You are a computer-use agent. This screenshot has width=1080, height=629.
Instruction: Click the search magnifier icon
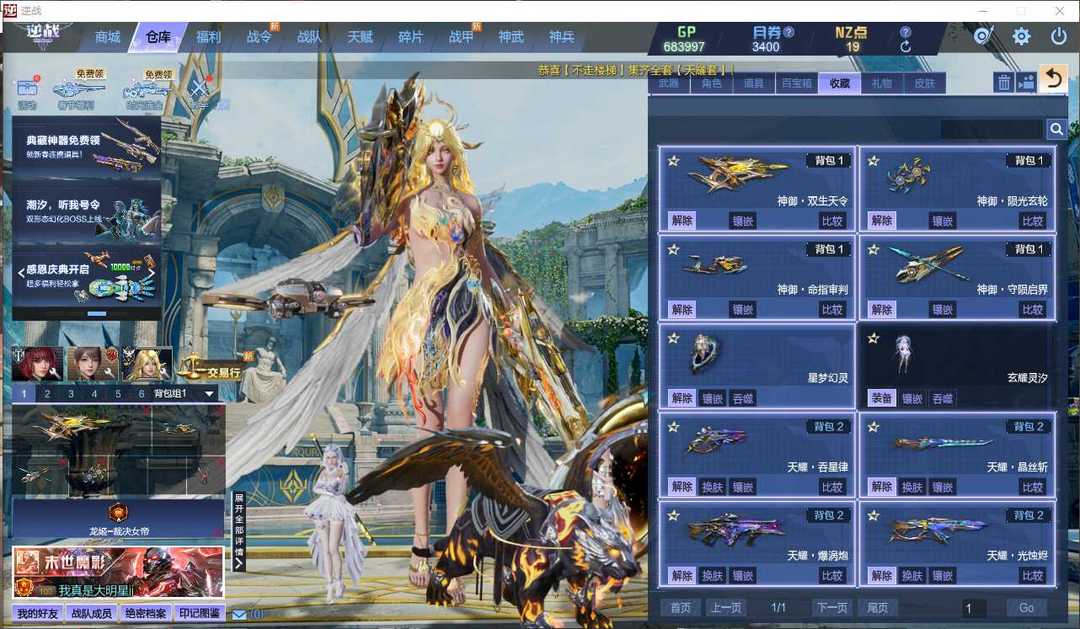tap(1056, 129)
